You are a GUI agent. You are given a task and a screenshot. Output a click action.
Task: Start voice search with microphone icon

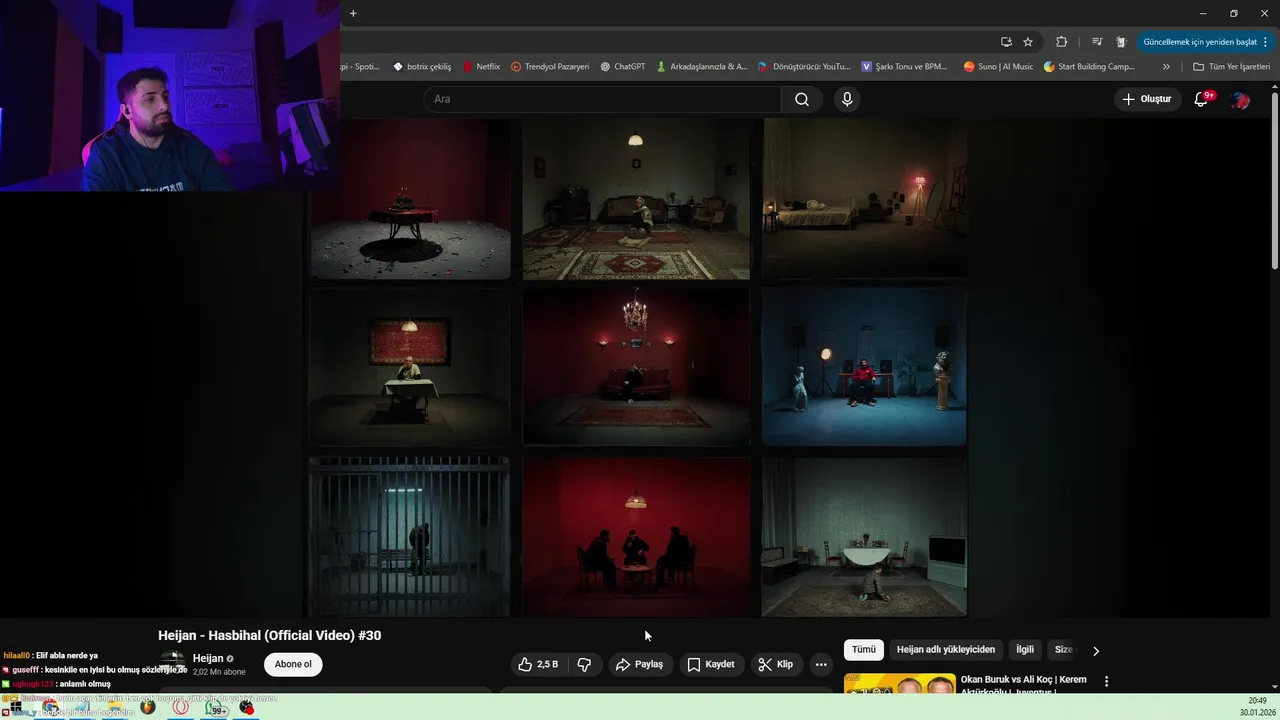[x=847, y=99]
